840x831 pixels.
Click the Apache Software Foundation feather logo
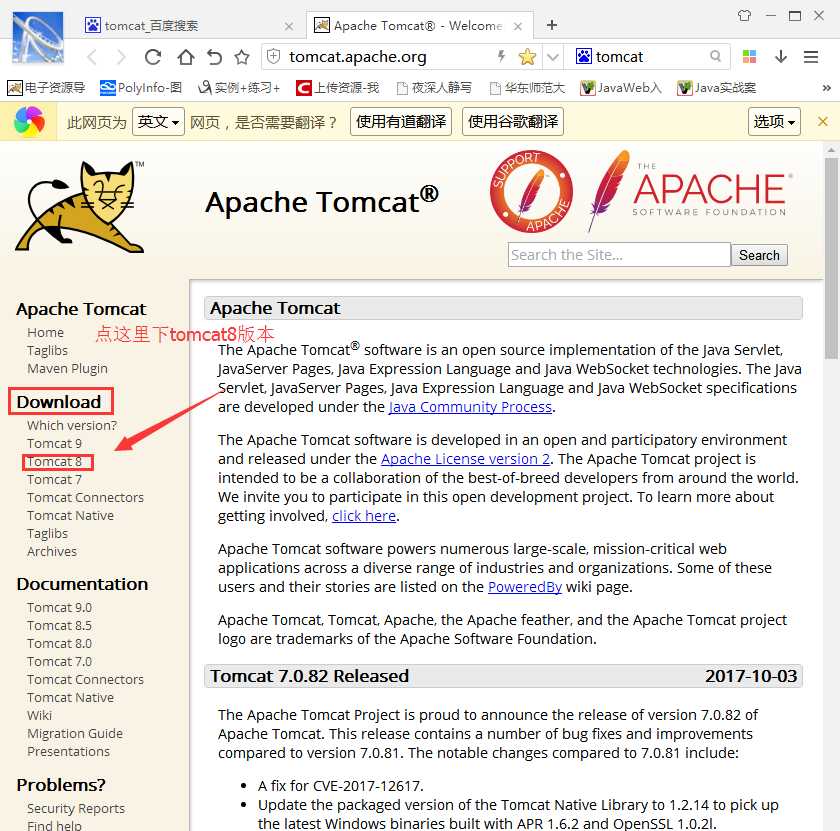click(690, 190)
